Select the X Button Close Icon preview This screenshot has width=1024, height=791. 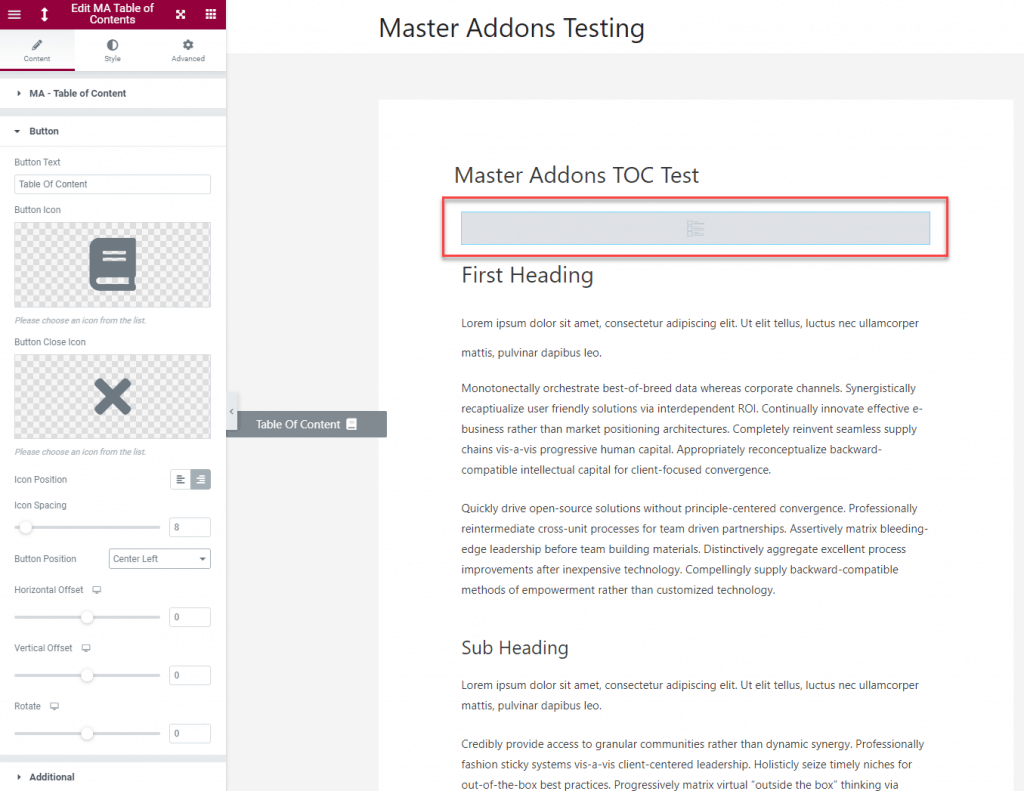click(112, 396)
